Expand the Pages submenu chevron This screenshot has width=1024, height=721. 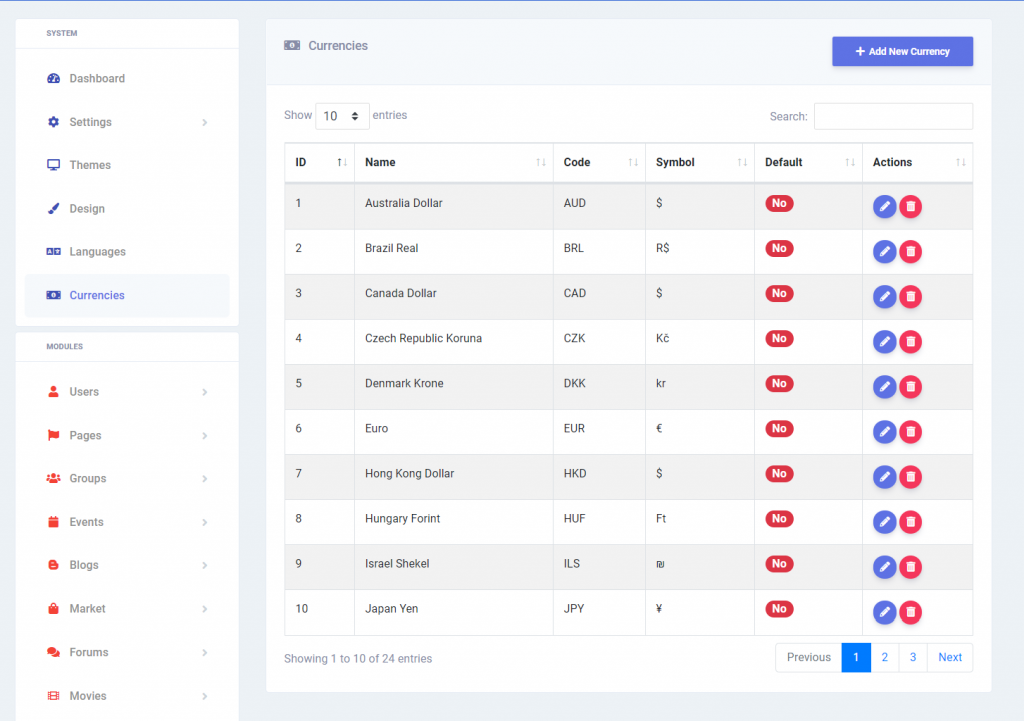pos(204,436)
